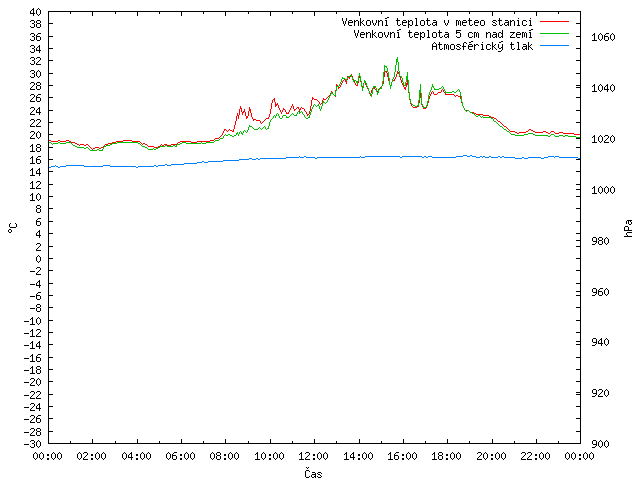640x480 pixels.
Task: Click the x-axis tick label '02:00'
Action: pyautogui.click(x=92, y=456)
